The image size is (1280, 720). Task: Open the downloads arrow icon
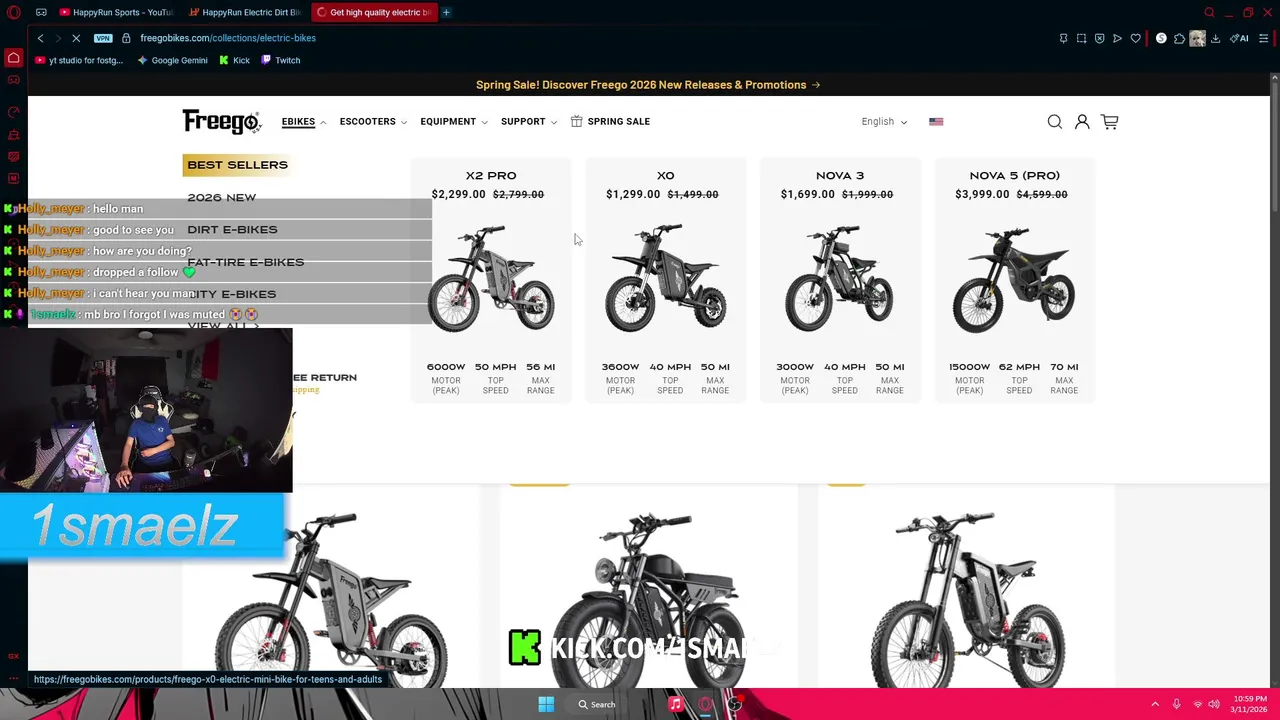1215,38
